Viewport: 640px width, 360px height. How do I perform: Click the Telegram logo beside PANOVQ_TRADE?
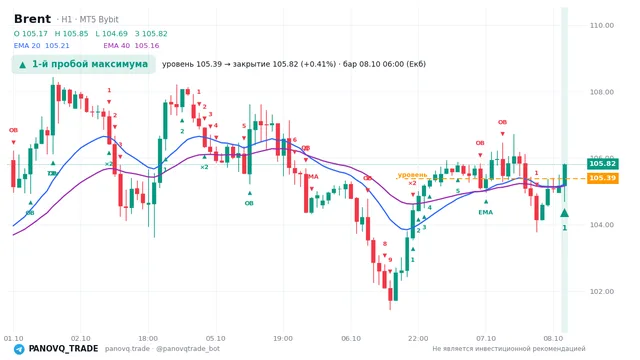[19, 349]
